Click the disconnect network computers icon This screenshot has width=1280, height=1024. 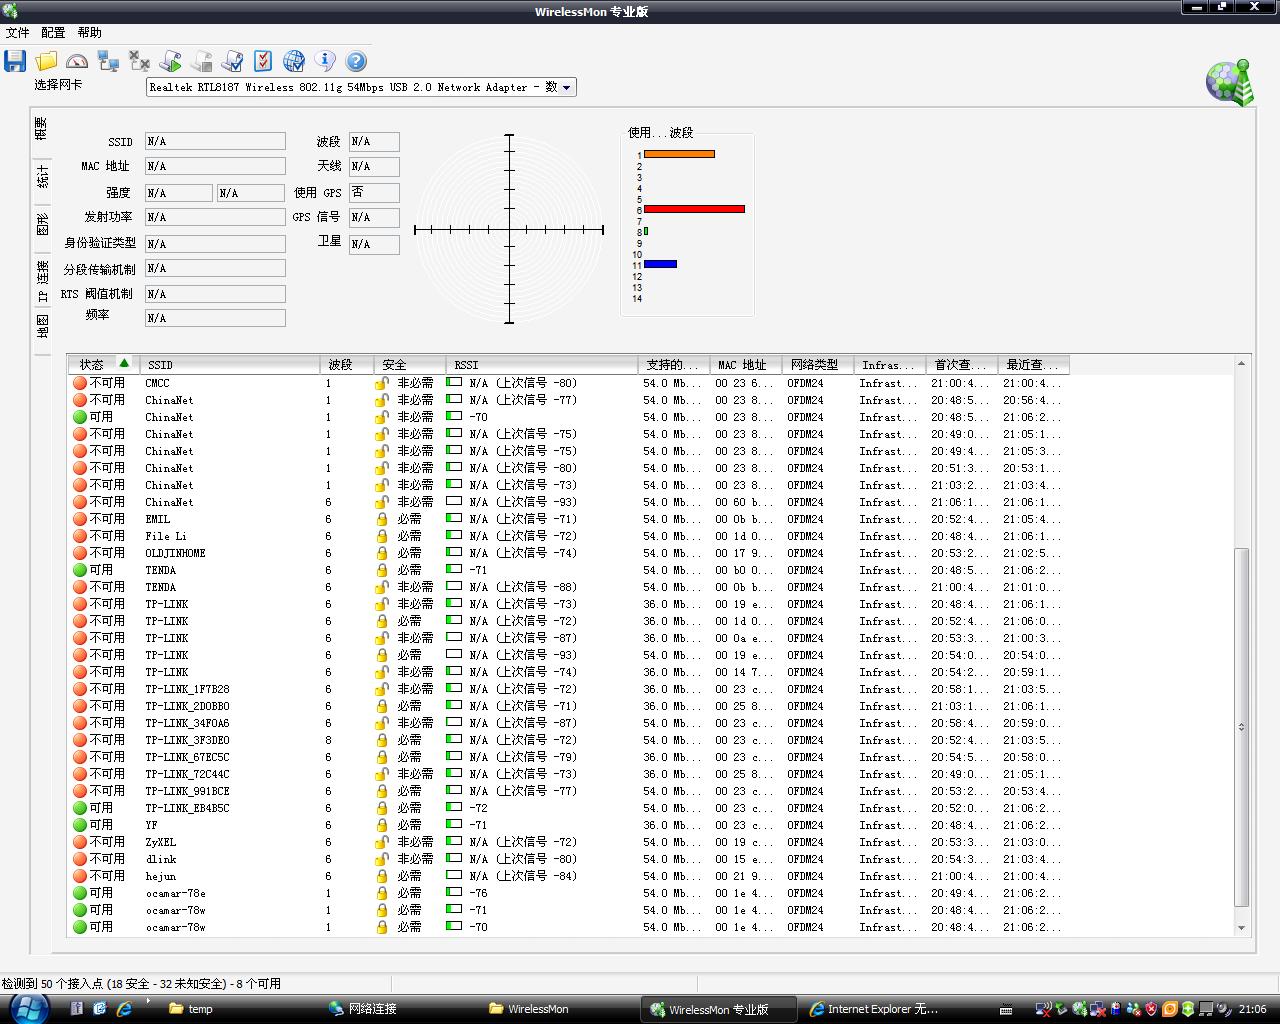[139, 61]
